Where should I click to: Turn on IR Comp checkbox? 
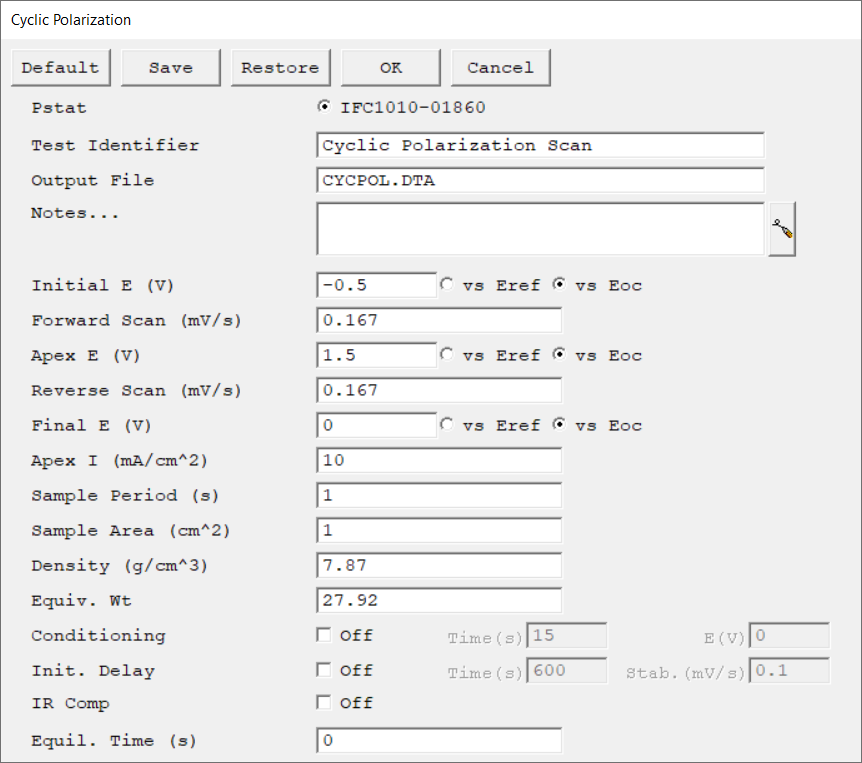pyautogui.click(x=323, y=703)
